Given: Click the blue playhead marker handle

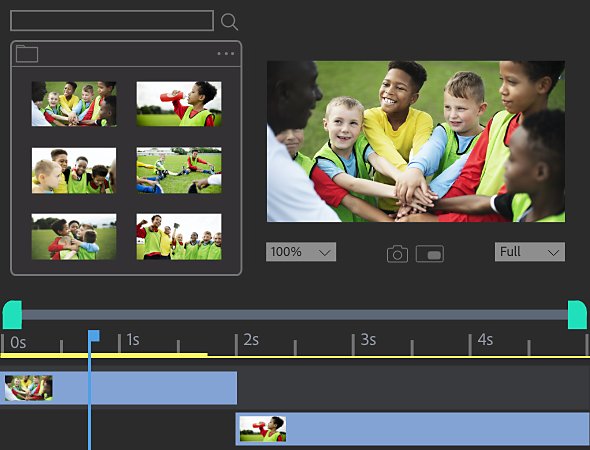Looking at the screenshot, I should click(x=94, y=336).
